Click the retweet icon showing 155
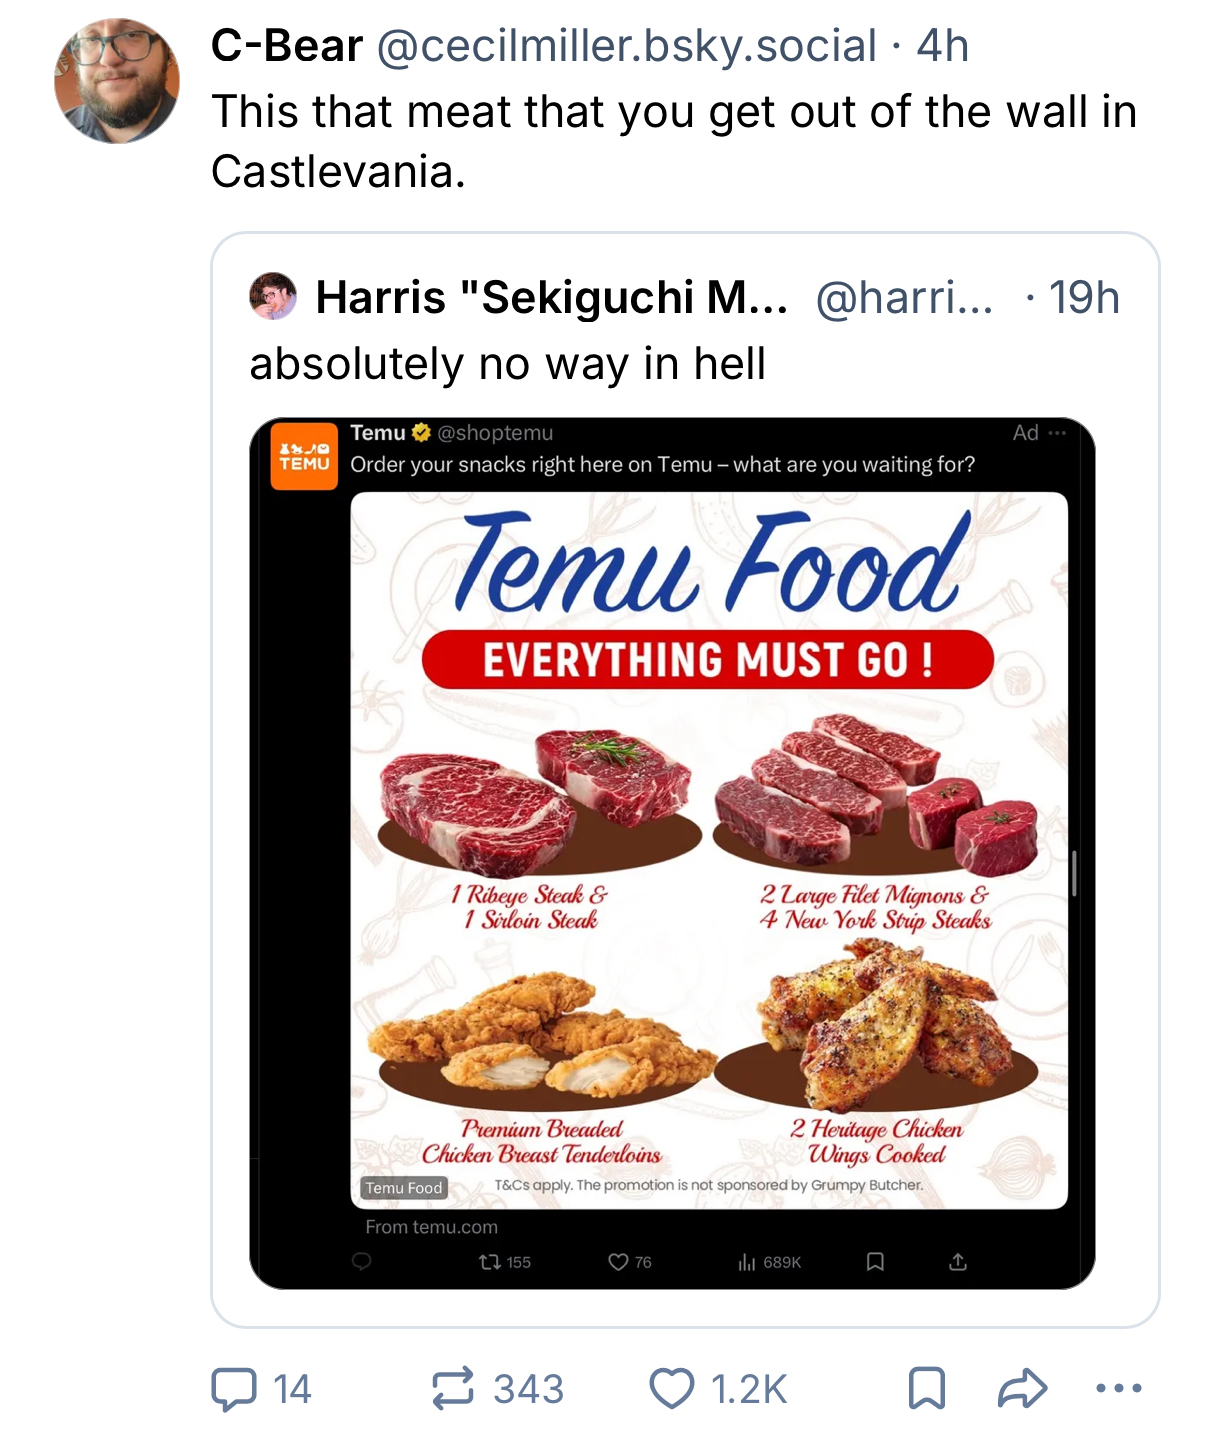 click(490, 1262)
